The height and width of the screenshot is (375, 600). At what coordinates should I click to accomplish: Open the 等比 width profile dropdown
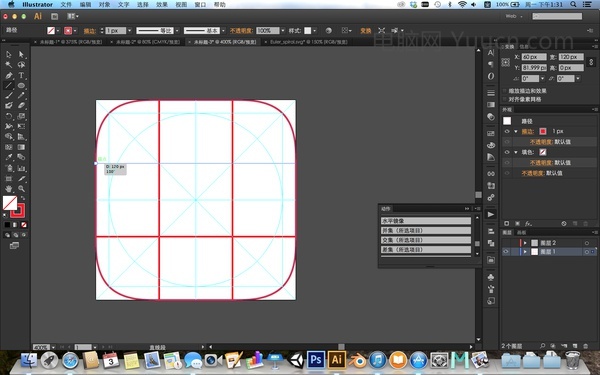(x=177, y=31)
